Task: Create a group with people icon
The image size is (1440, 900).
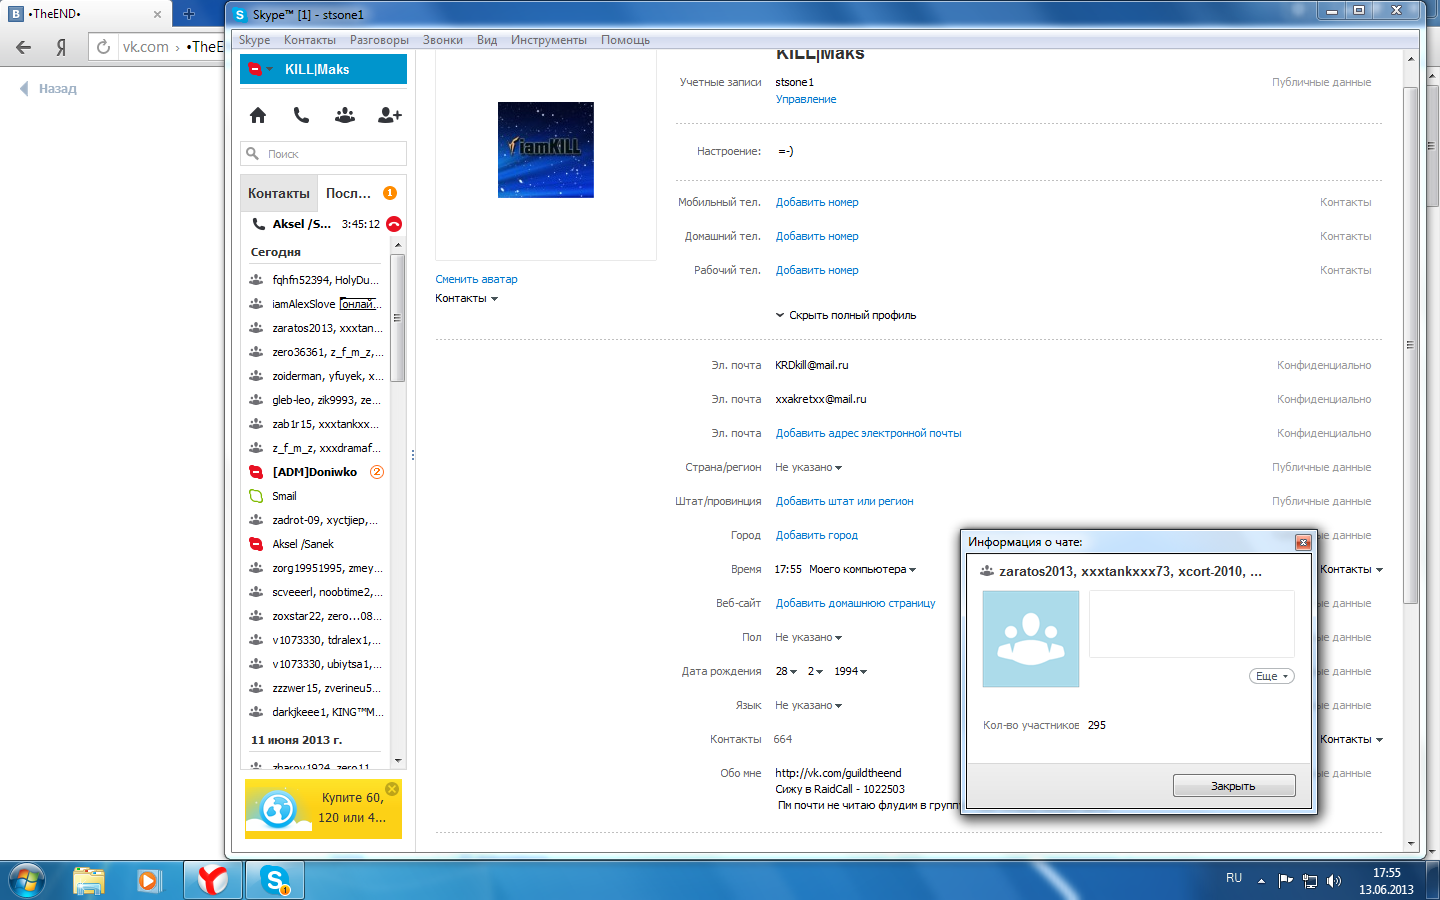Action: click(345, 115)
